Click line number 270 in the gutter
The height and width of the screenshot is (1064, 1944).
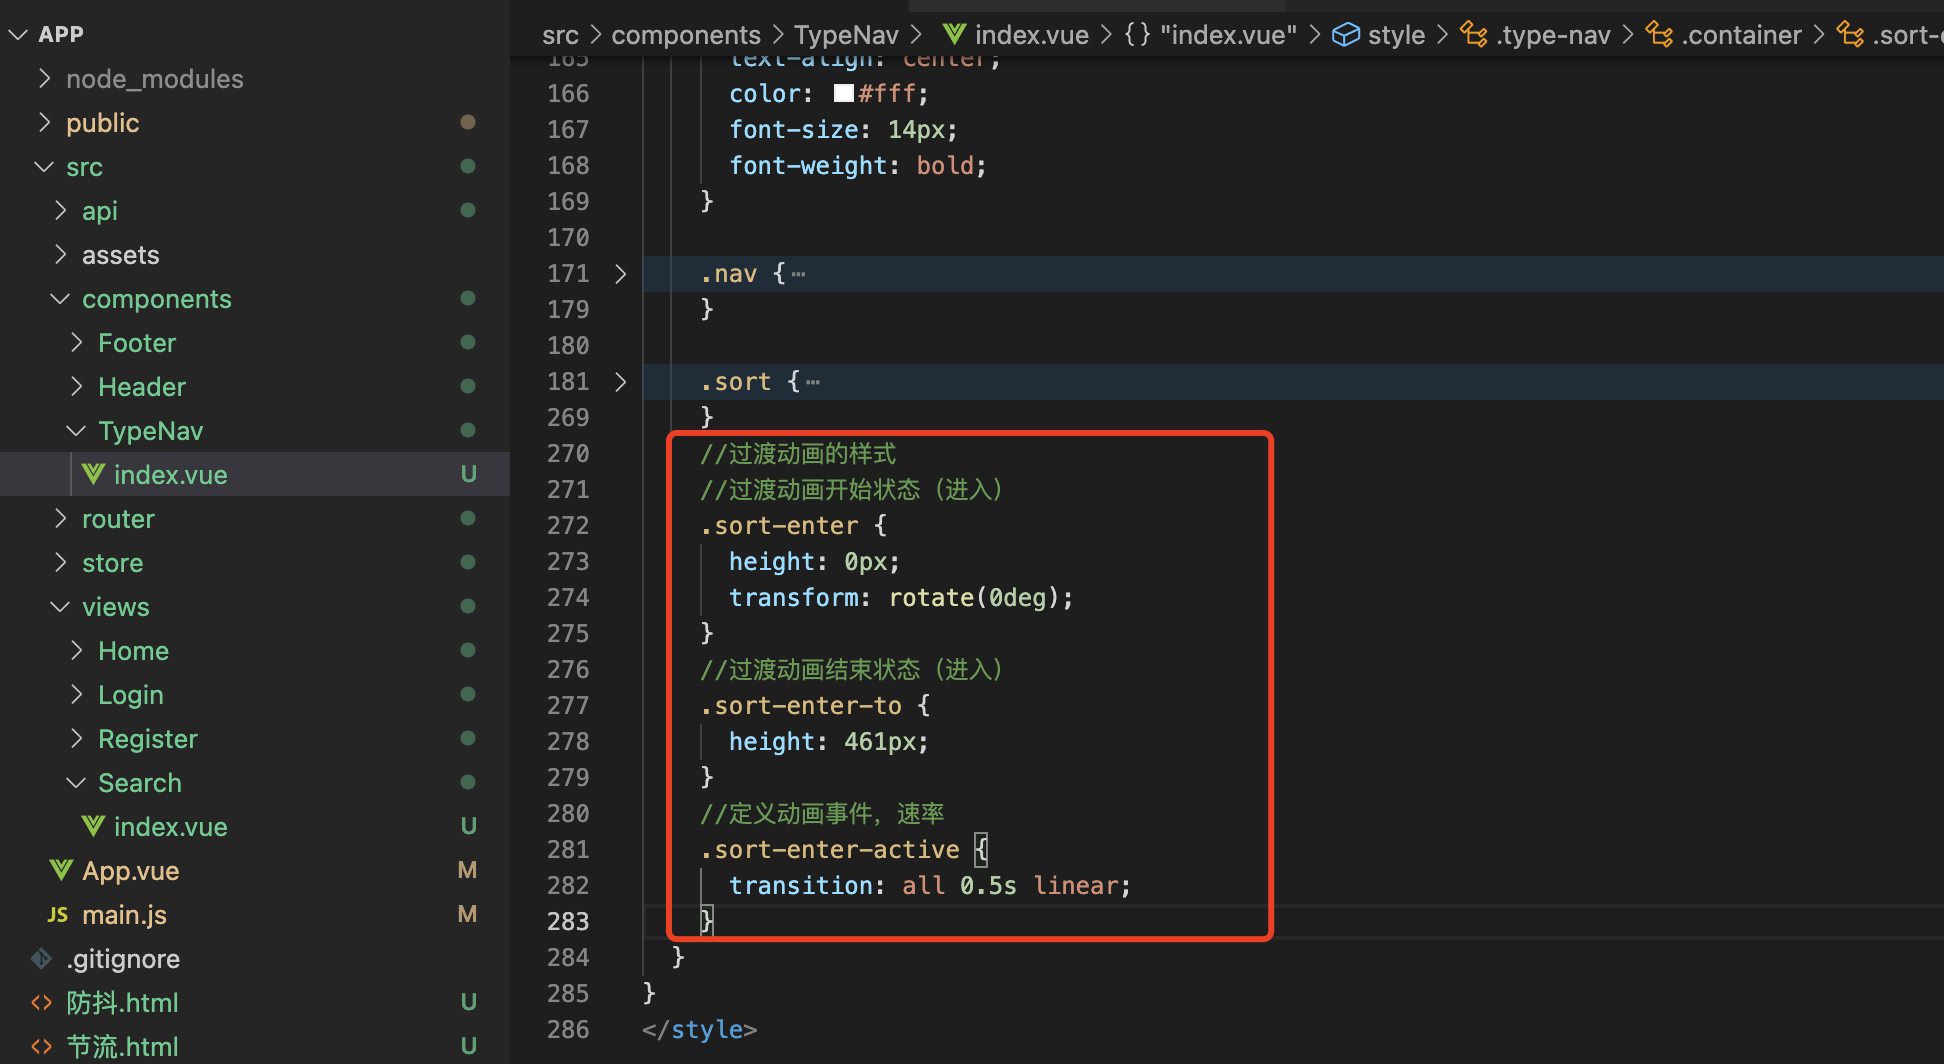click(568, 454)
